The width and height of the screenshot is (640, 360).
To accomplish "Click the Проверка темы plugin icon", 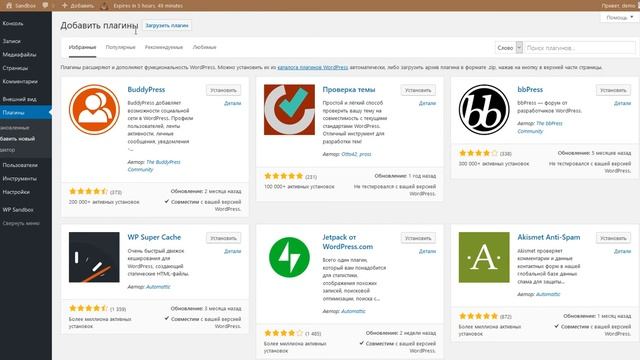I will (x=289, y=109).
